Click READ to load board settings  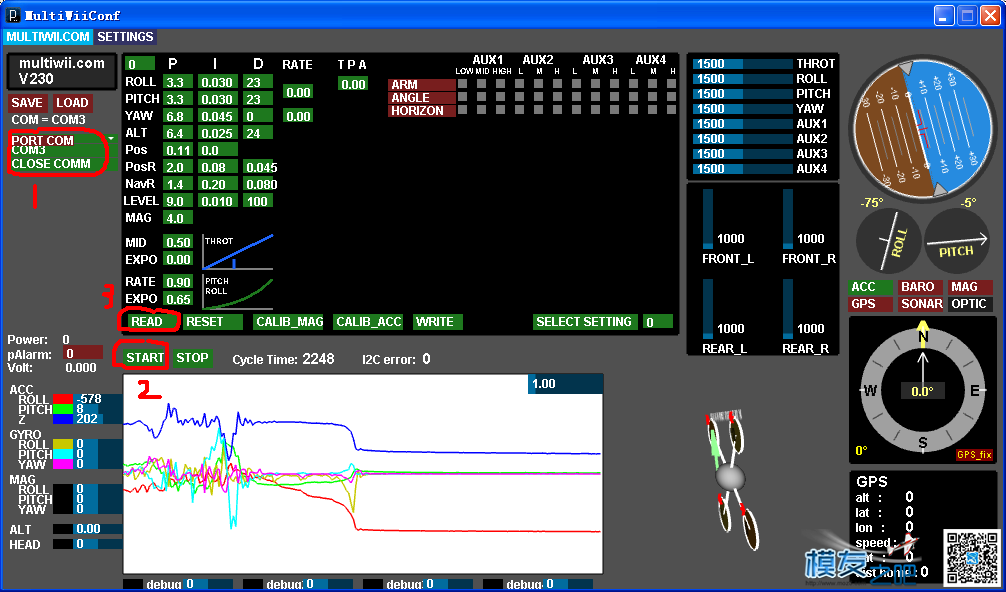[x=148, y=322]
